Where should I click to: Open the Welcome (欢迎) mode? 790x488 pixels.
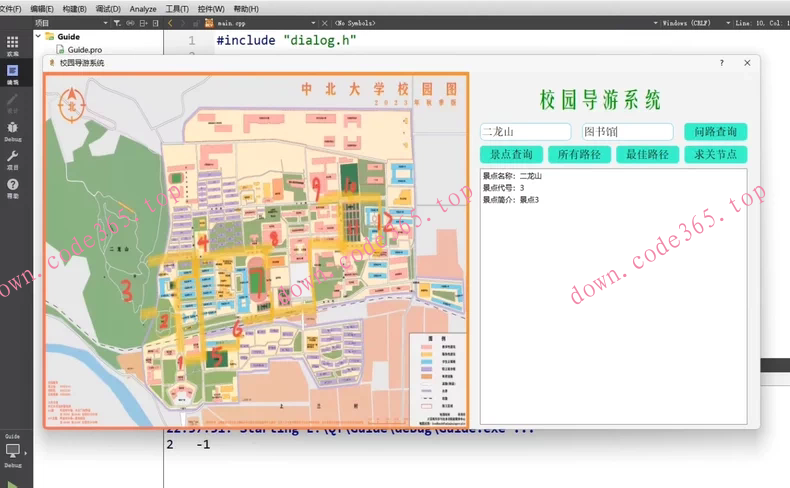(13, 45)
